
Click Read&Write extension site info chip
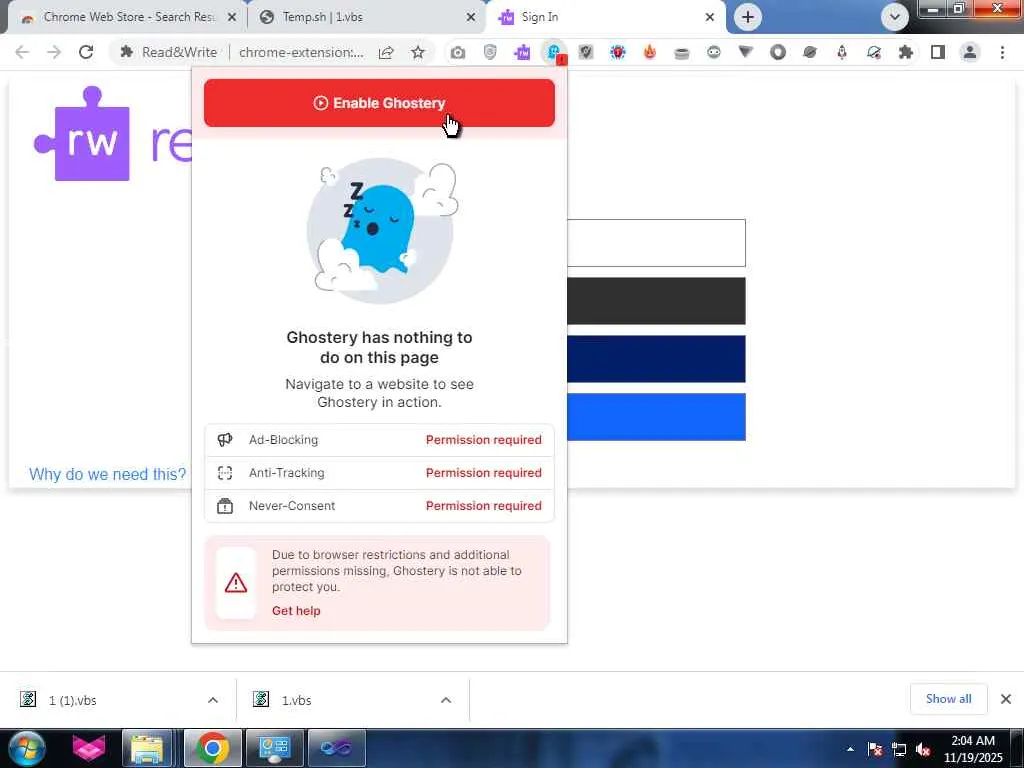coord(168,52)
